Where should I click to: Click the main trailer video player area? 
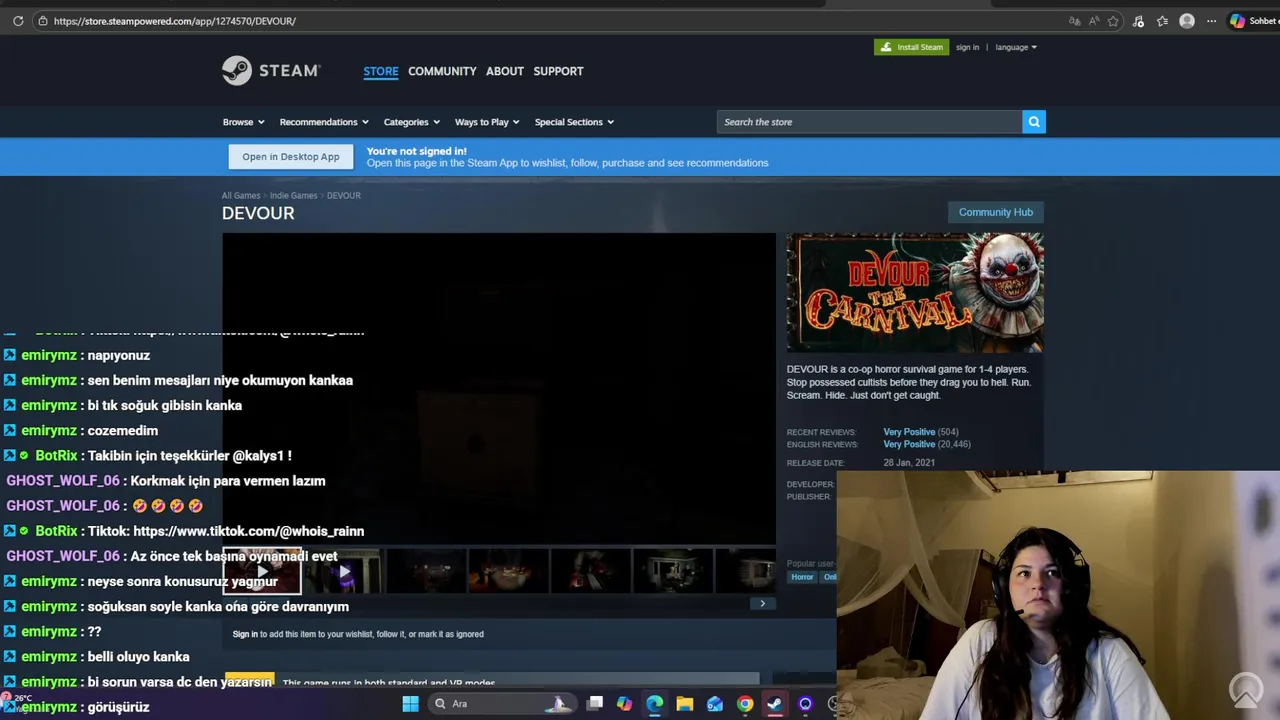pyautogui.click(x=499, y=389)
